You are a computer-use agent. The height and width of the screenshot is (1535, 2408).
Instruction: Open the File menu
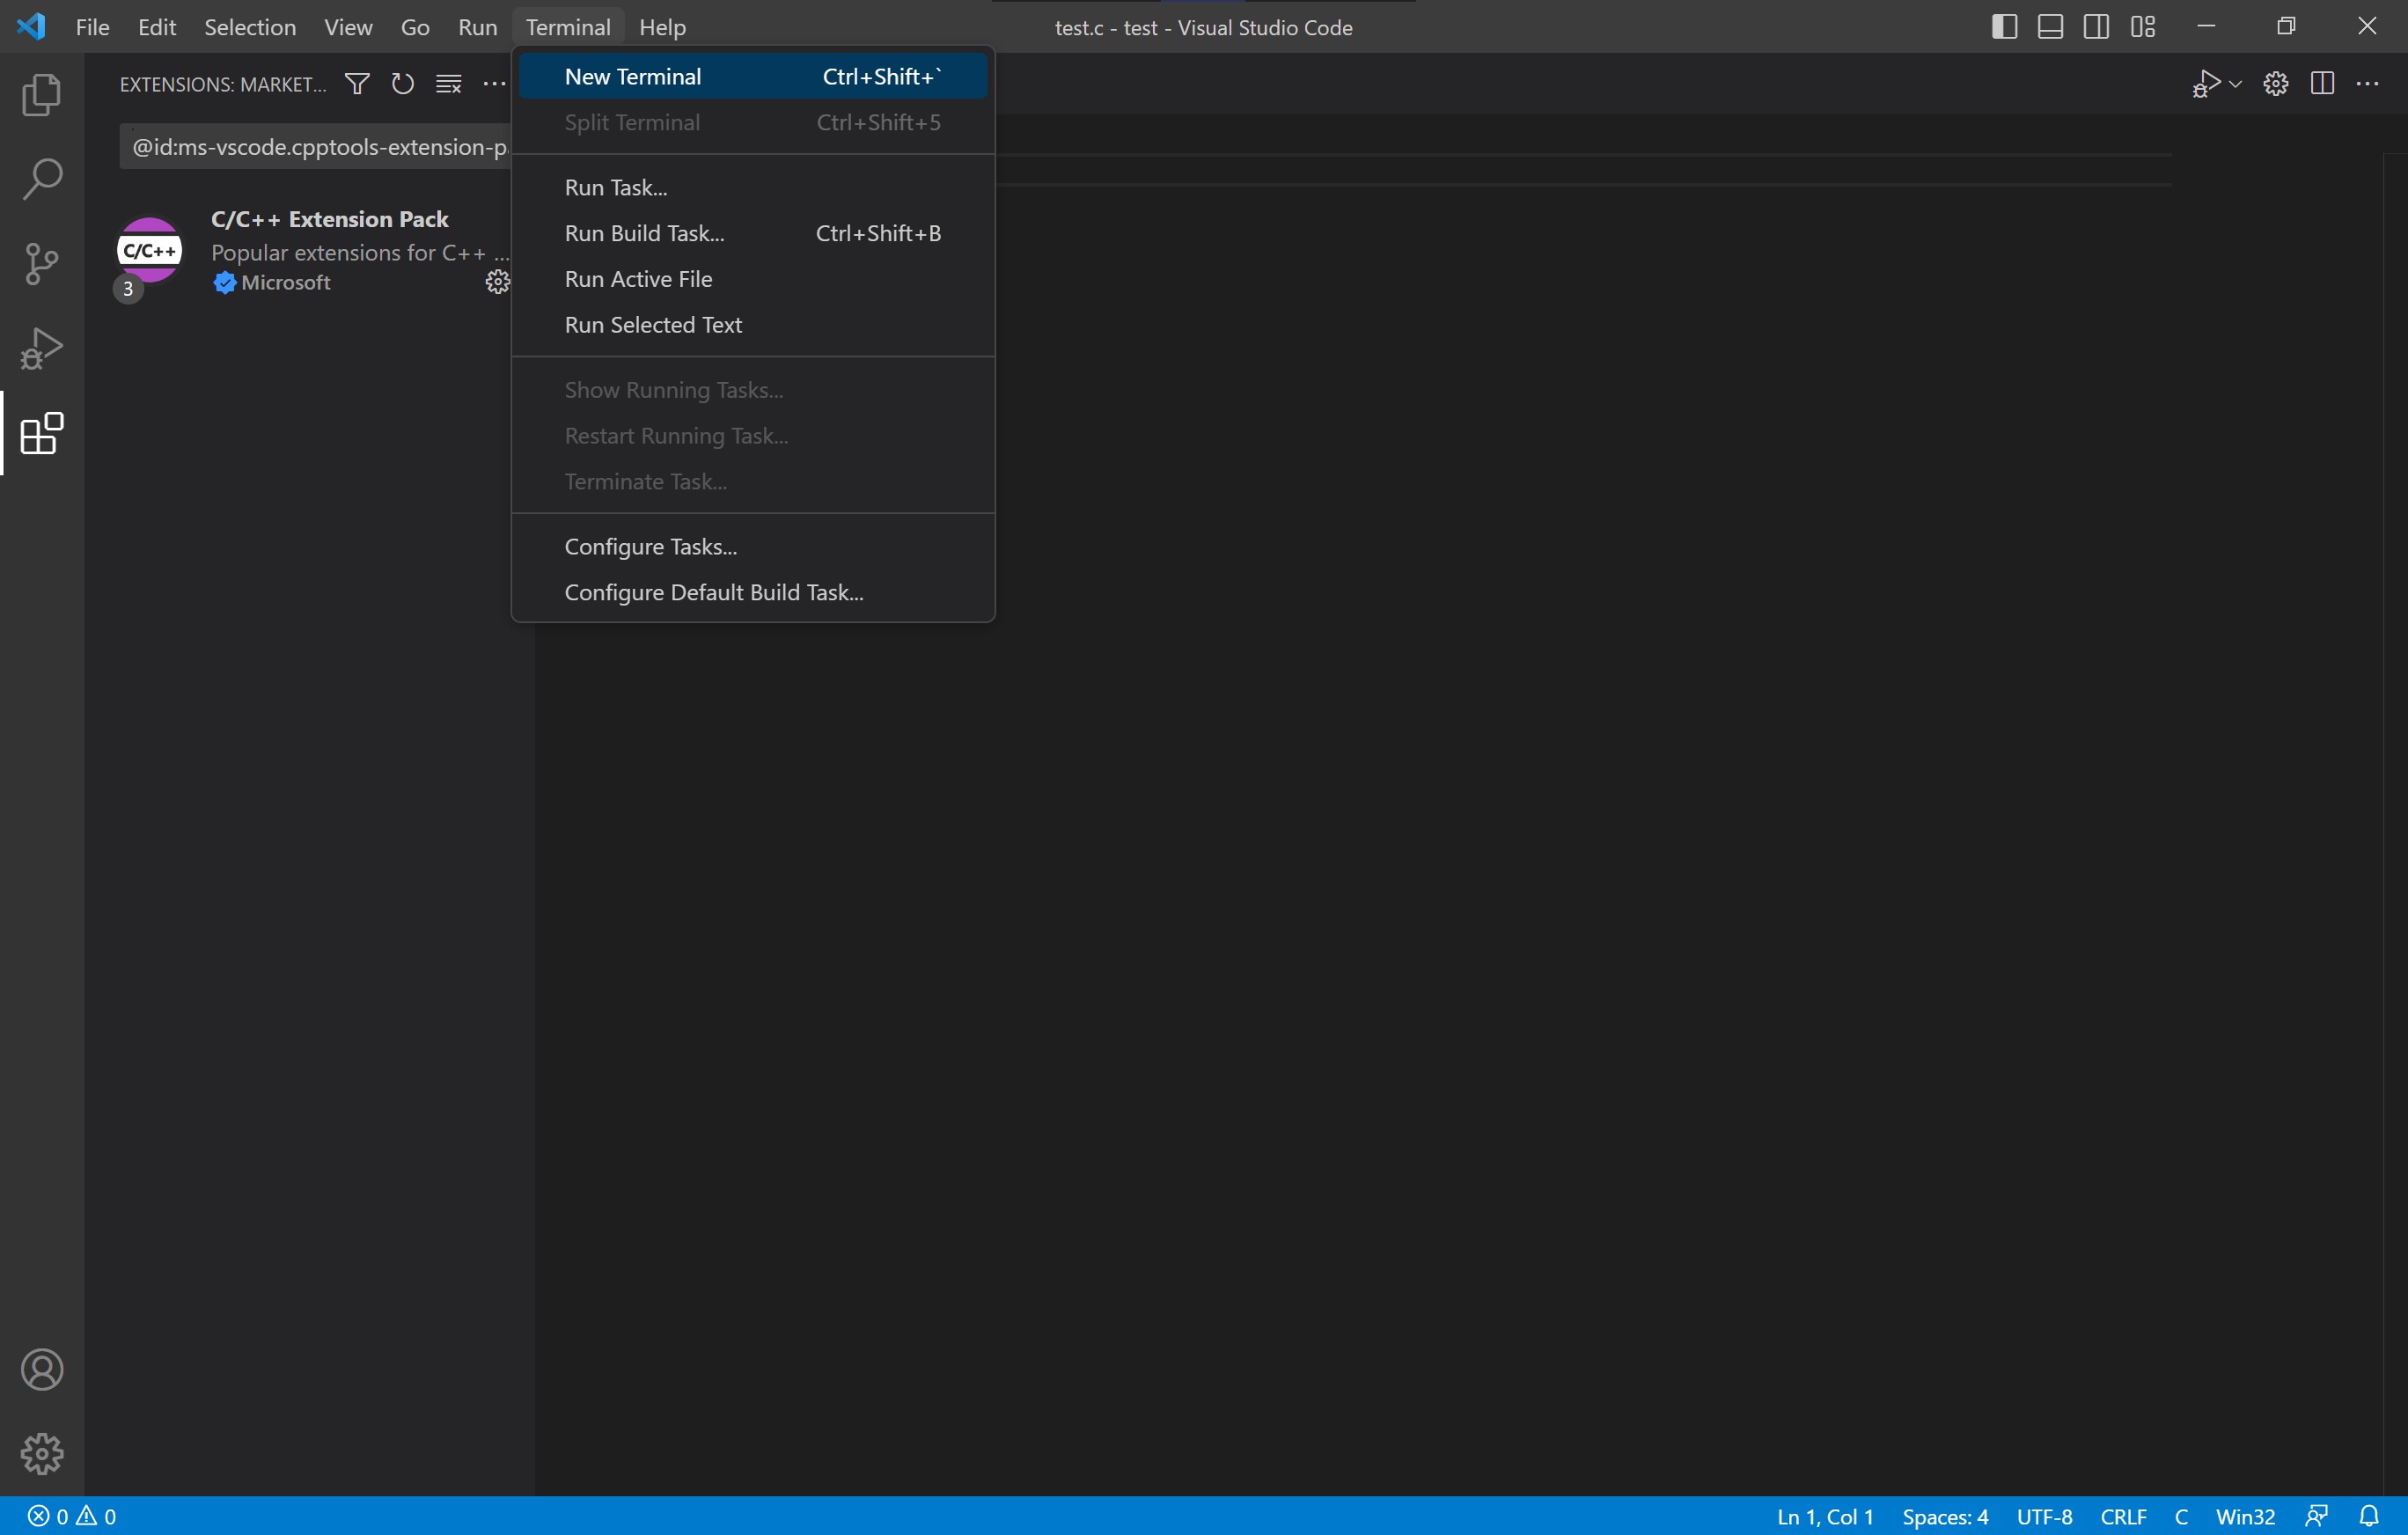92,27
